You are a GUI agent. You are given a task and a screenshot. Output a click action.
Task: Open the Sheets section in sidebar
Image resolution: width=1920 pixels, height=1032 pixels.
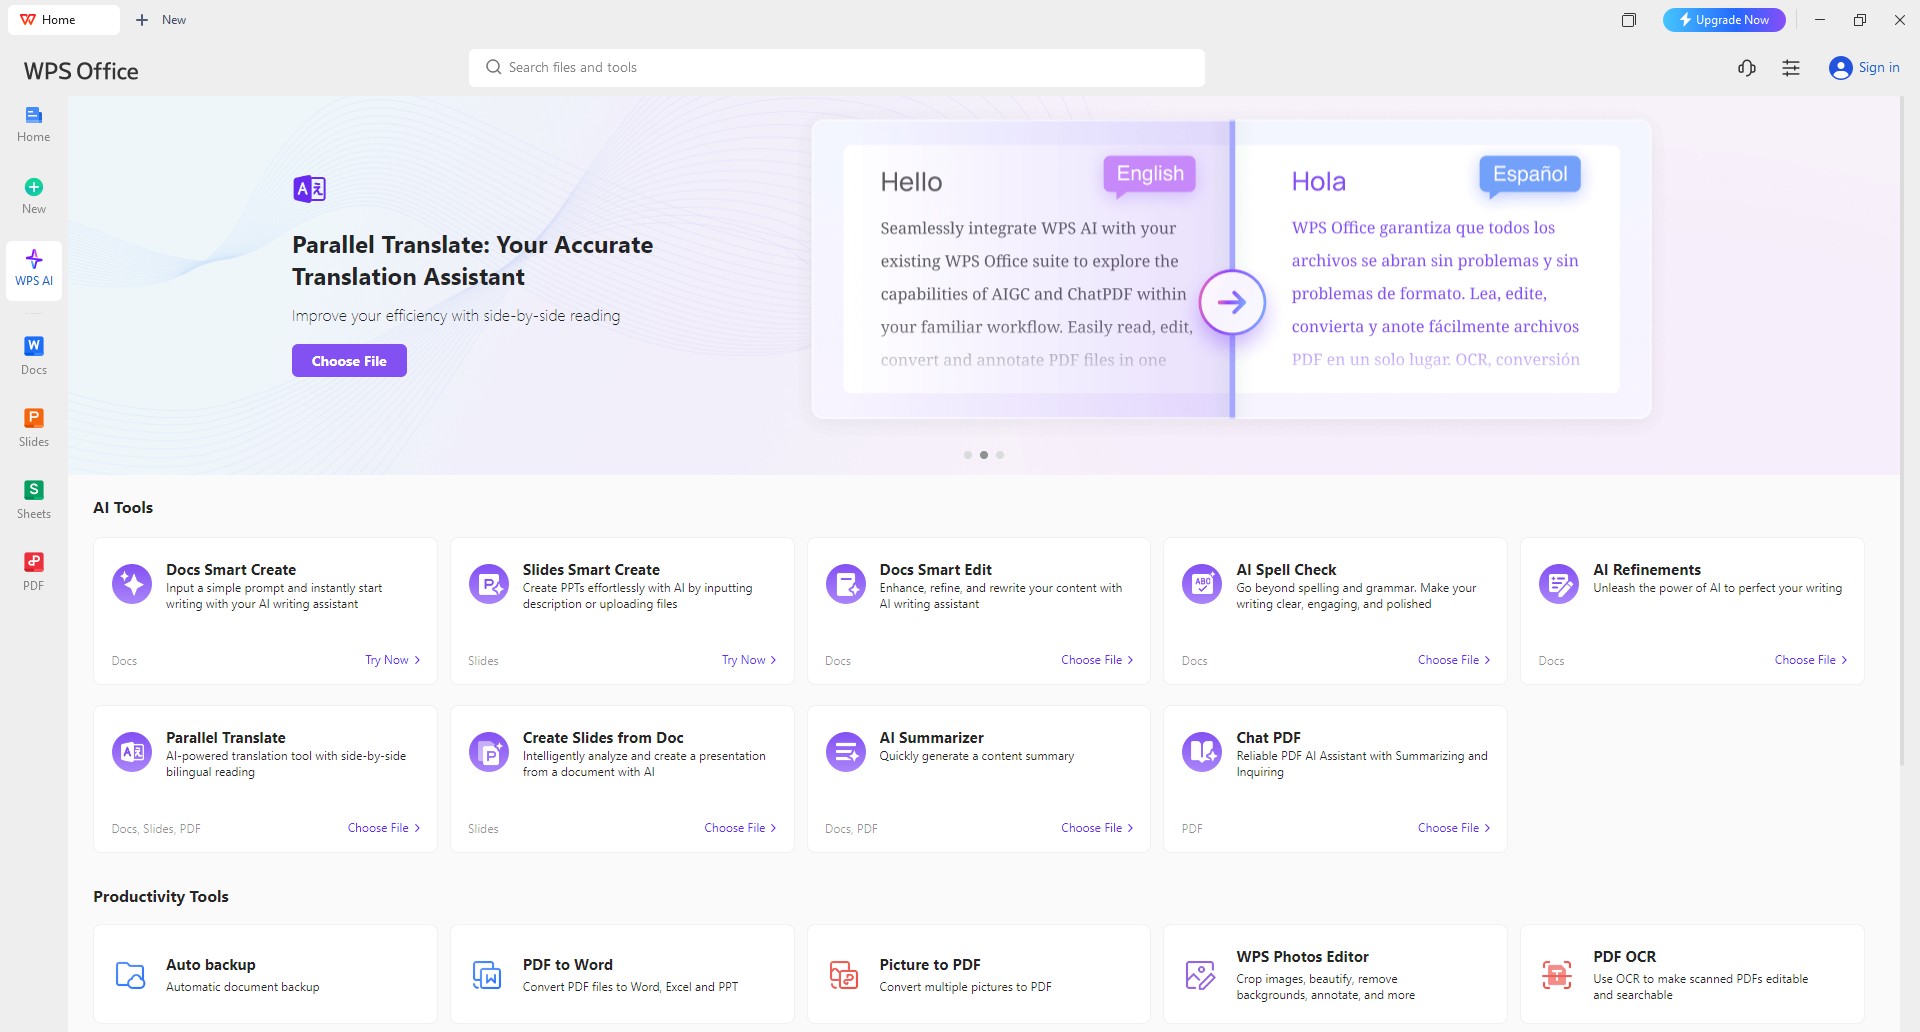coord(34,499)
